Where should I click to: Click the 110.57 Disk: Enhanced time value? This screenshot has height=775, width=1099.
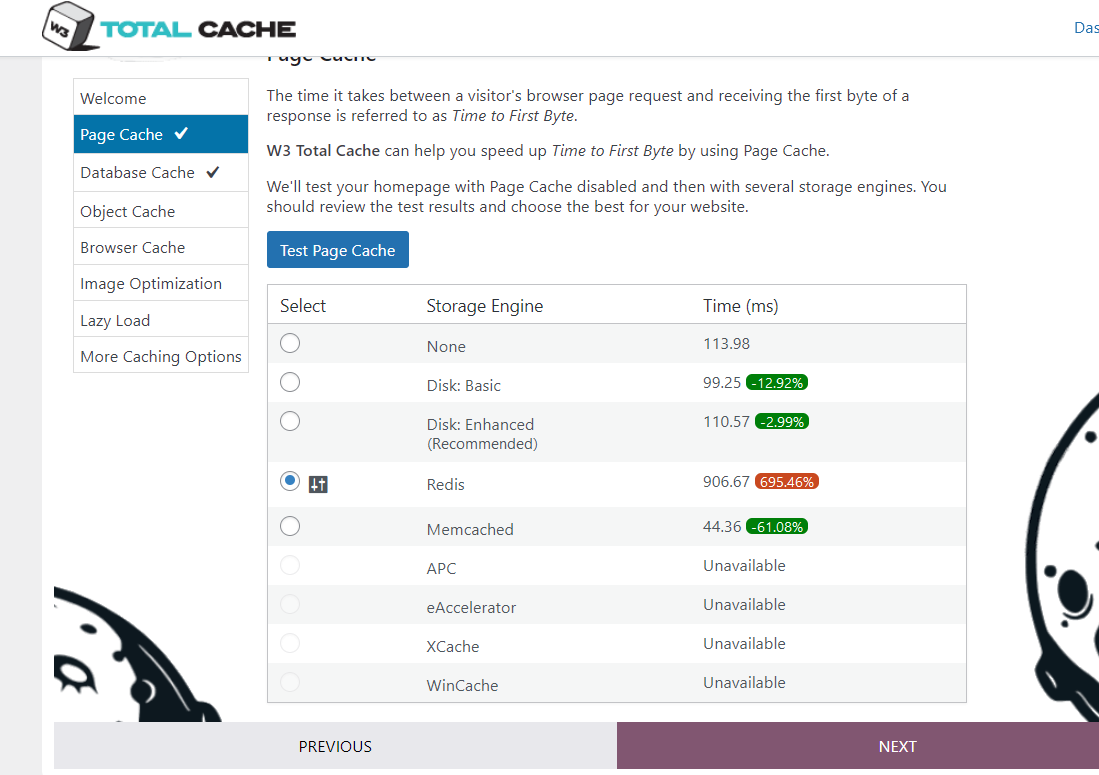[726, 422]
